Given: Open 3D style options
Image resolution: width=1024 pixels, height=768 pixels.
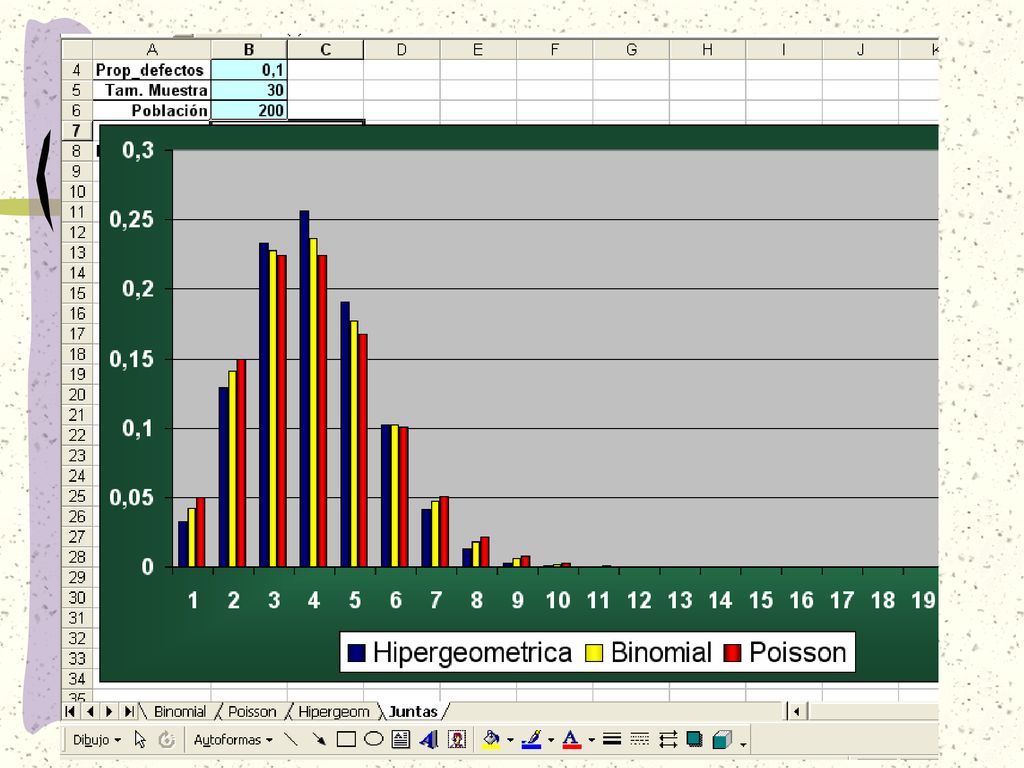Looking at the screenshot, I should pyautogui.click(x=722, y=739).
